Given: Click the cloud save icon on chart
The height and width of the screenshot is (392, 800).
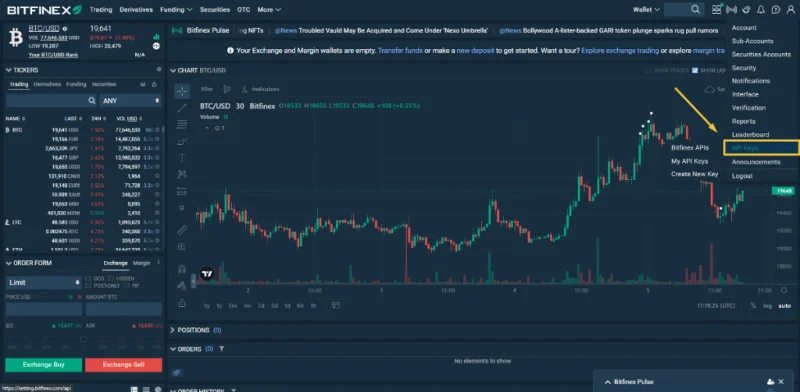Looking at the screenshot, I should (709, 89).
